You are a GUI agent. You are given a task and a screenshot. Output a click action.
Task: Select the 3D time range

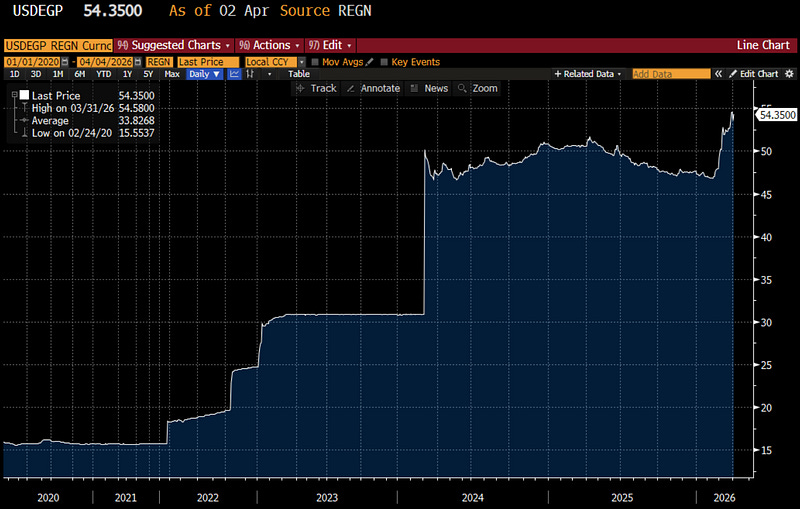[36, 74]
